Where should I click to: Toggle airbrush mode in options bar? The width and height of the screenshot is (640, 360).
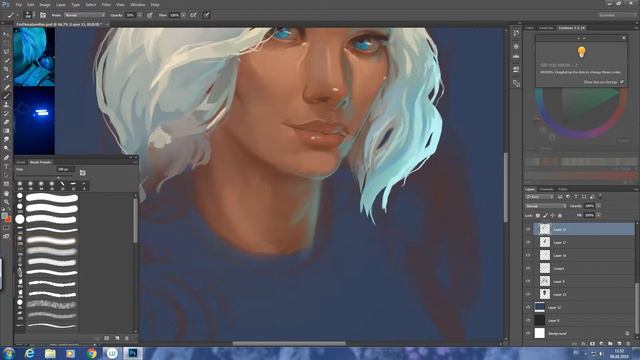[193, 15]
